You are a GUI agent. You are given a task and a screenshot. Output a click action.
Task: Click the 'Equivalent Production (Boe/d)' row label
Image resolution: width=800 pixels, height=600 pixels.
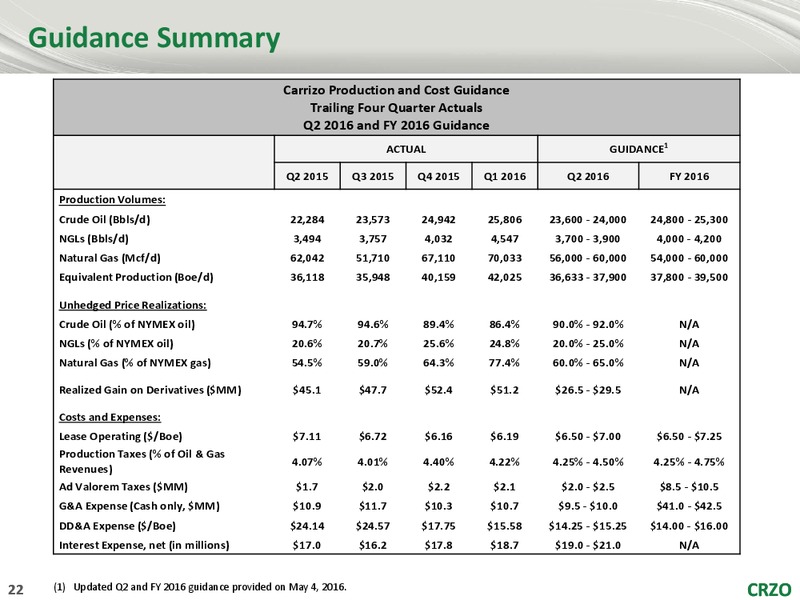(136, 278)
